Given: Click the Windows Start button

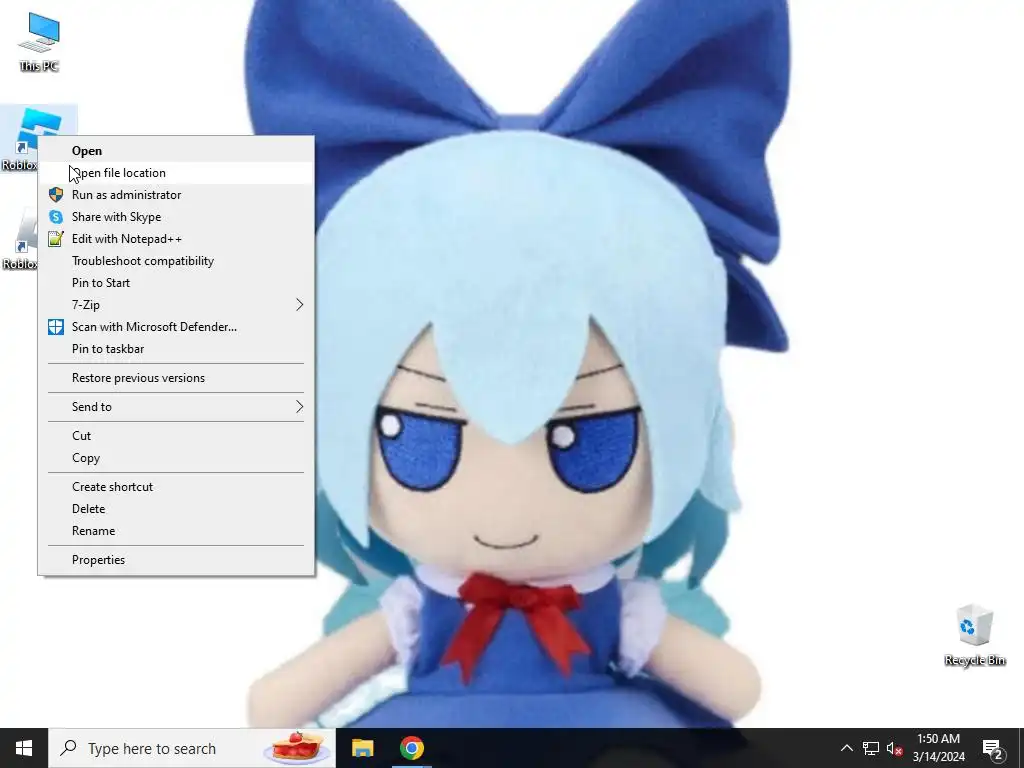Looking at the screenshot, I should pyautogui.click(x=24, y=748).
